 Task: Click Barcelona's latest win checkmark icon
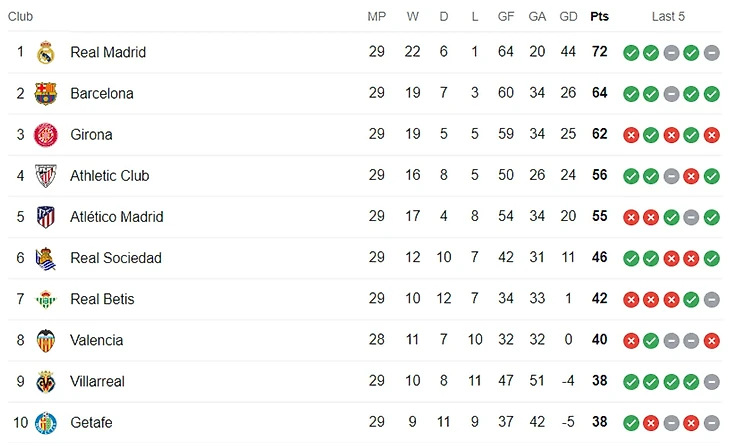pyautogui.click(x=711, y=94)
